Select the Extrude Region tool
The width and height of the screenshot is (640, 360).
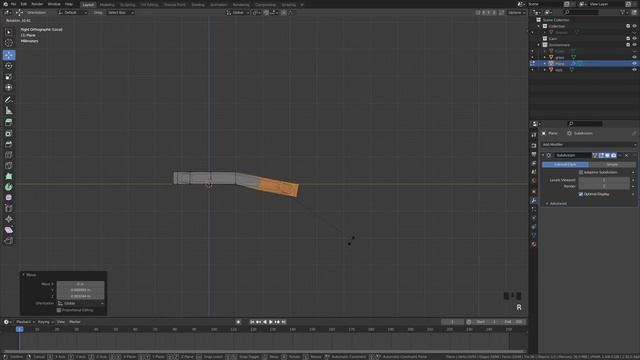(x=9, y=122)
